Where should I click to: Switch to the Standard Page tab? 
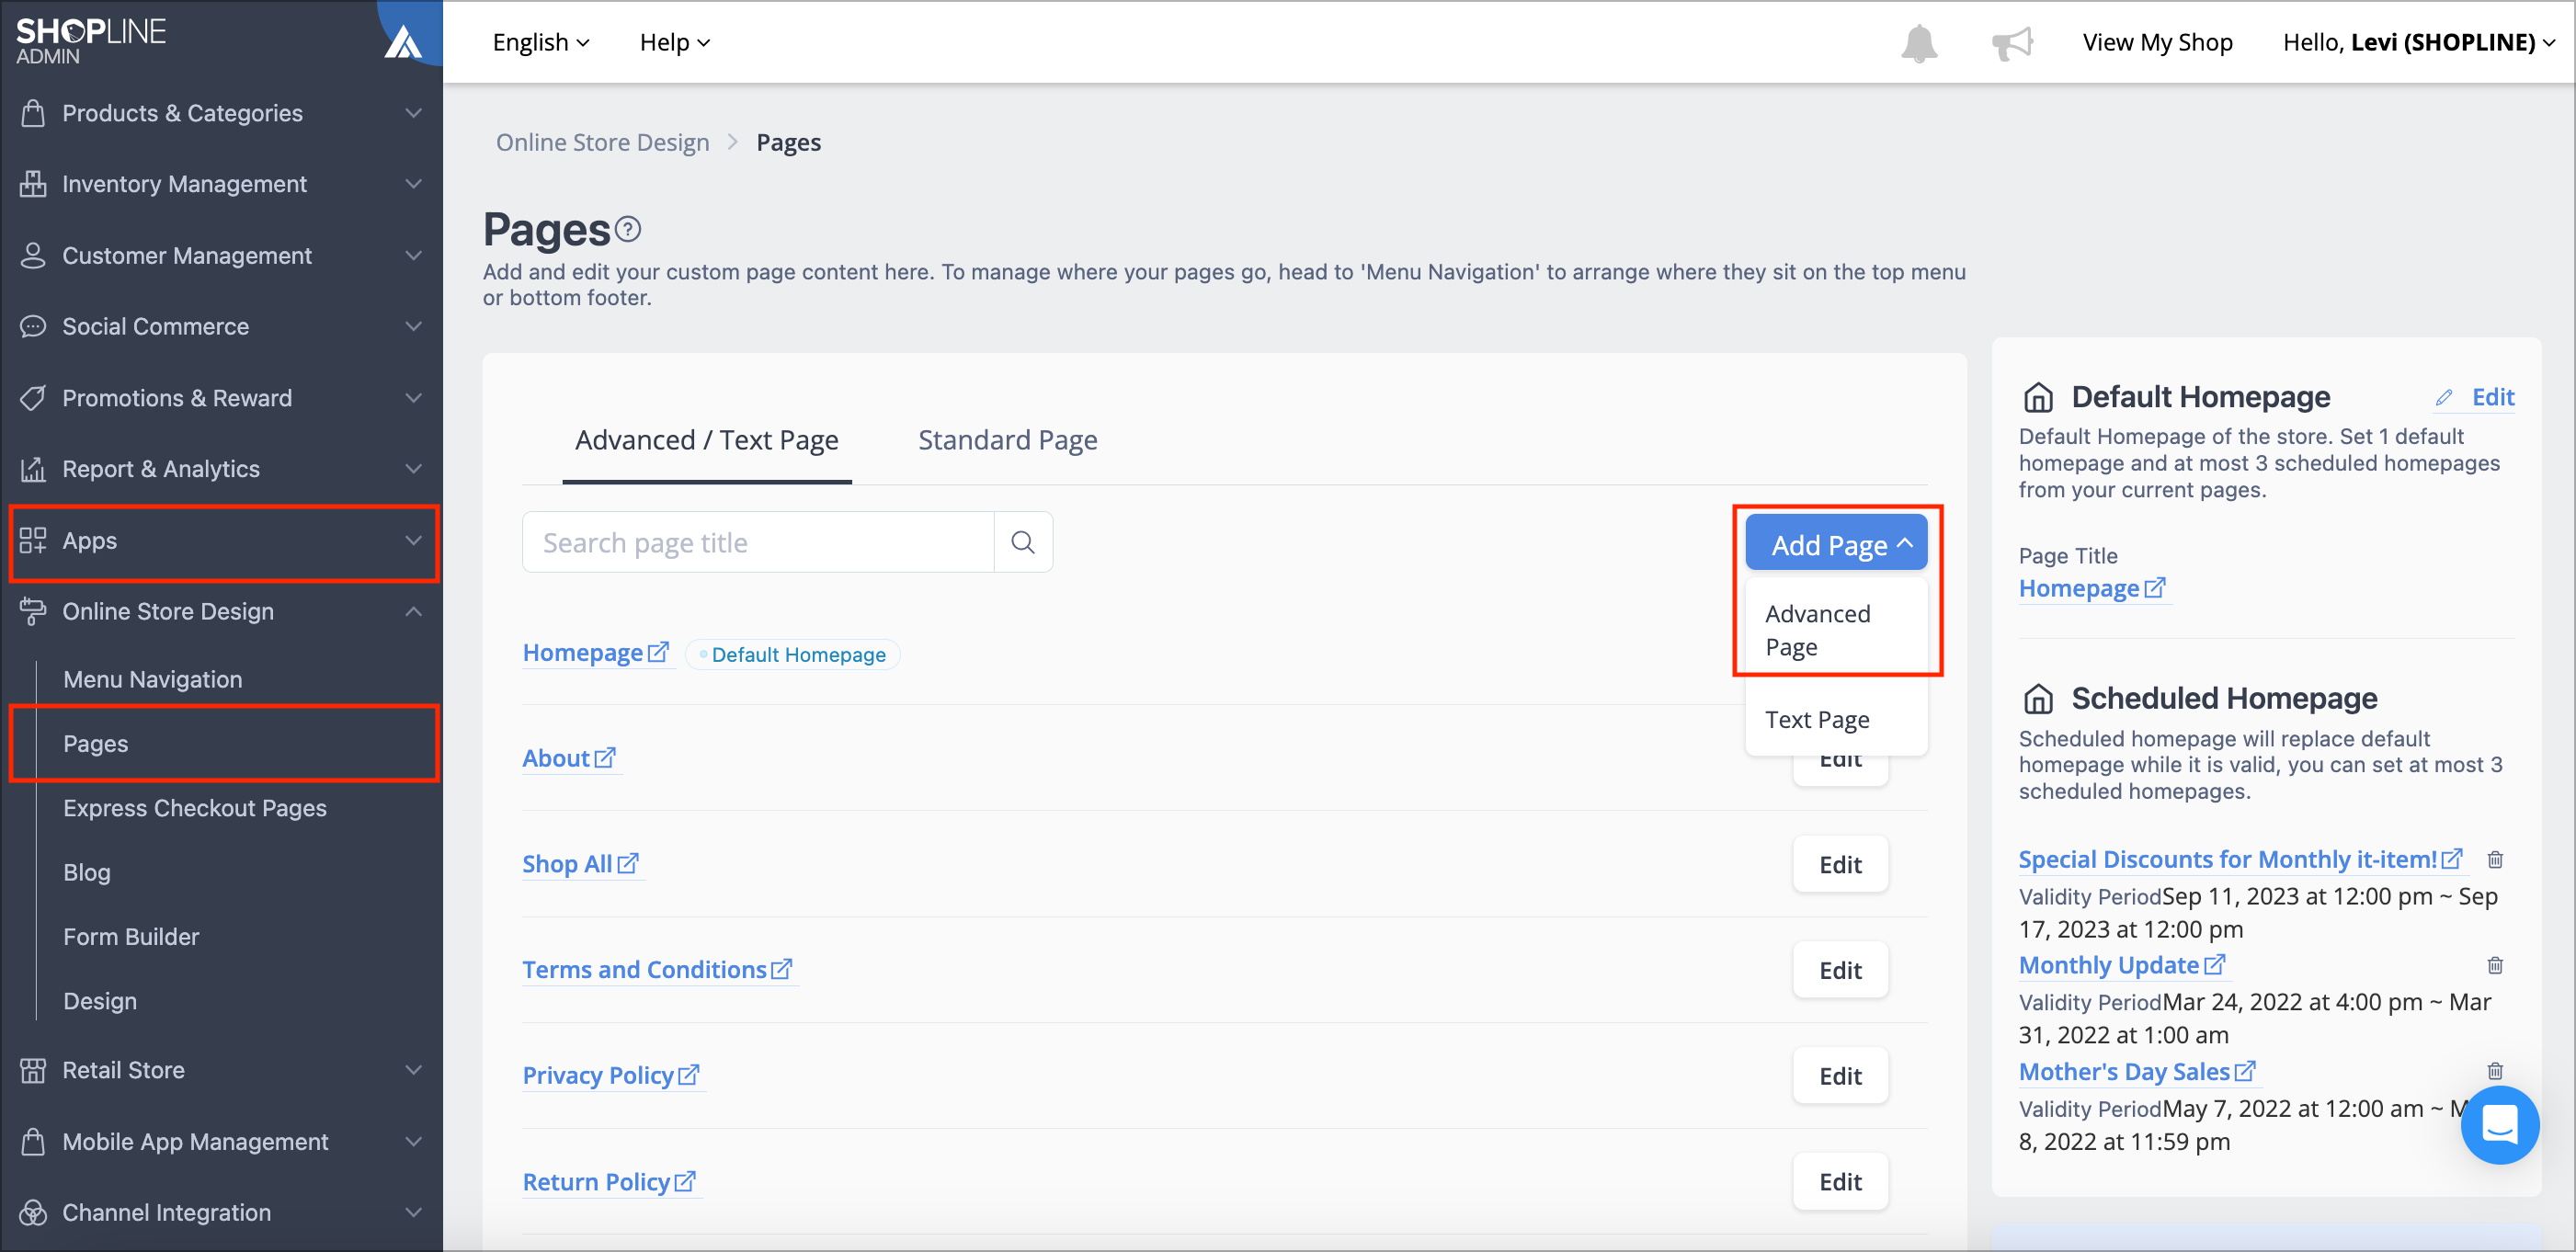point(1007,440)
